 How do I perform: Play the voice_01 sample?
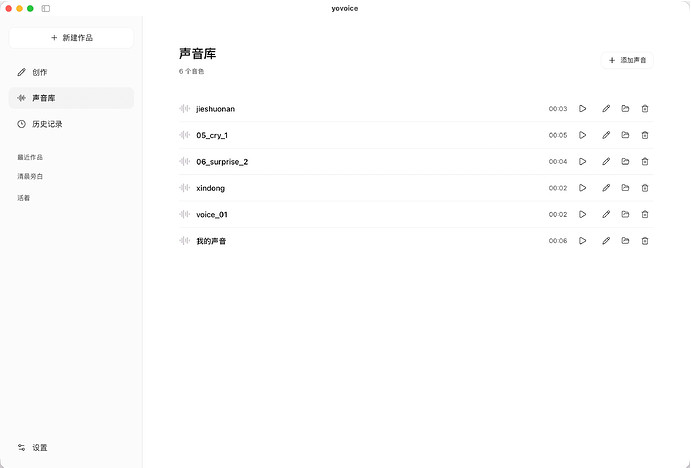582,214
